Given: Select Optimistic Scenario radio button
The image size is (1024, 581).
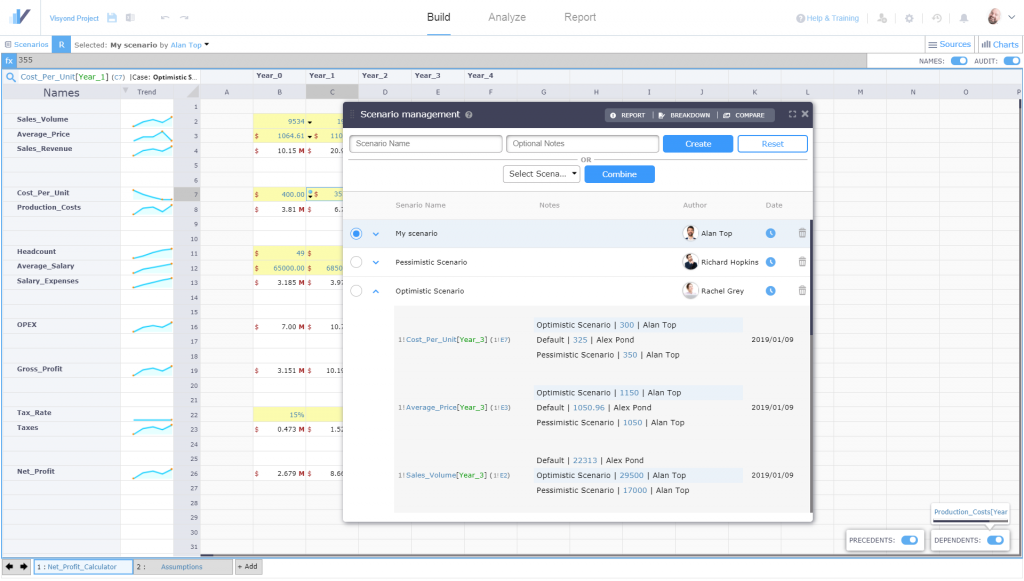Looking at the screenshot, I should pos(356,291).
